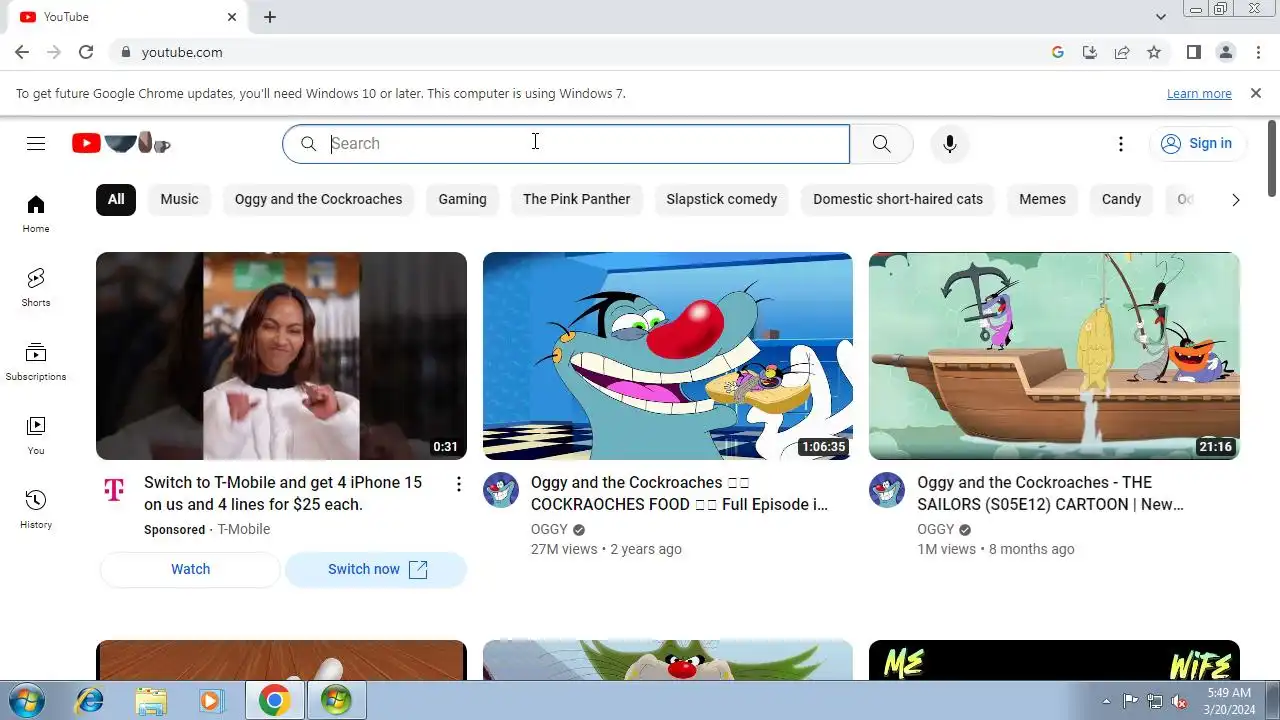Viewport: 1280px width, 720px height.
Task: Open OGGY channel under COCKRAOCHES FOOD video
Action: (549, 529)
